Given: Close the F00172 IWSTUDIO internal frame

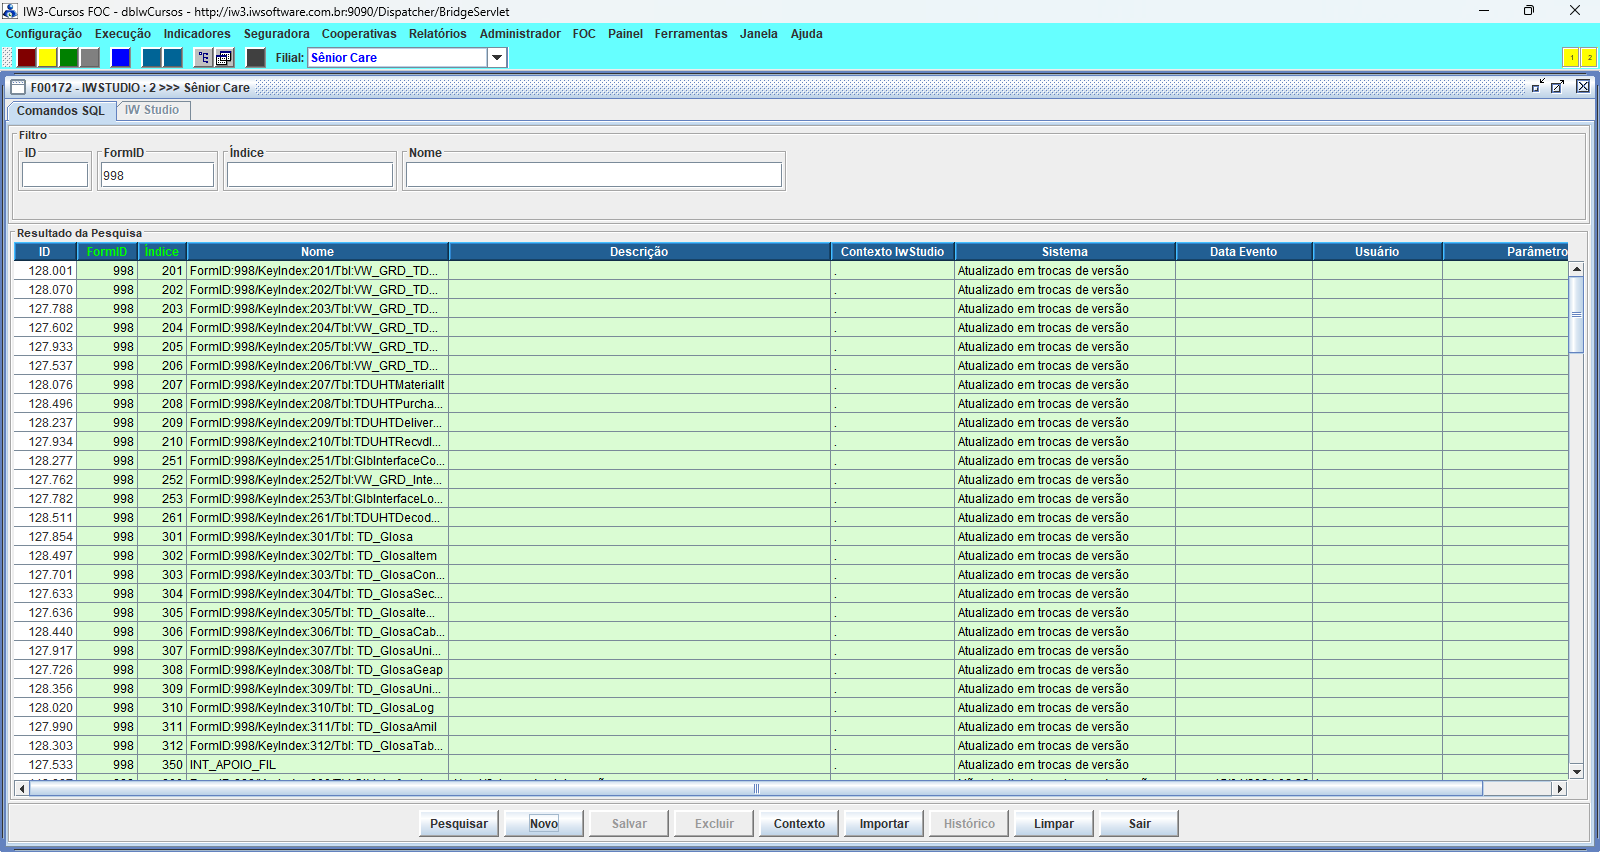Looking at the screenshot, I should [1583, 87].
